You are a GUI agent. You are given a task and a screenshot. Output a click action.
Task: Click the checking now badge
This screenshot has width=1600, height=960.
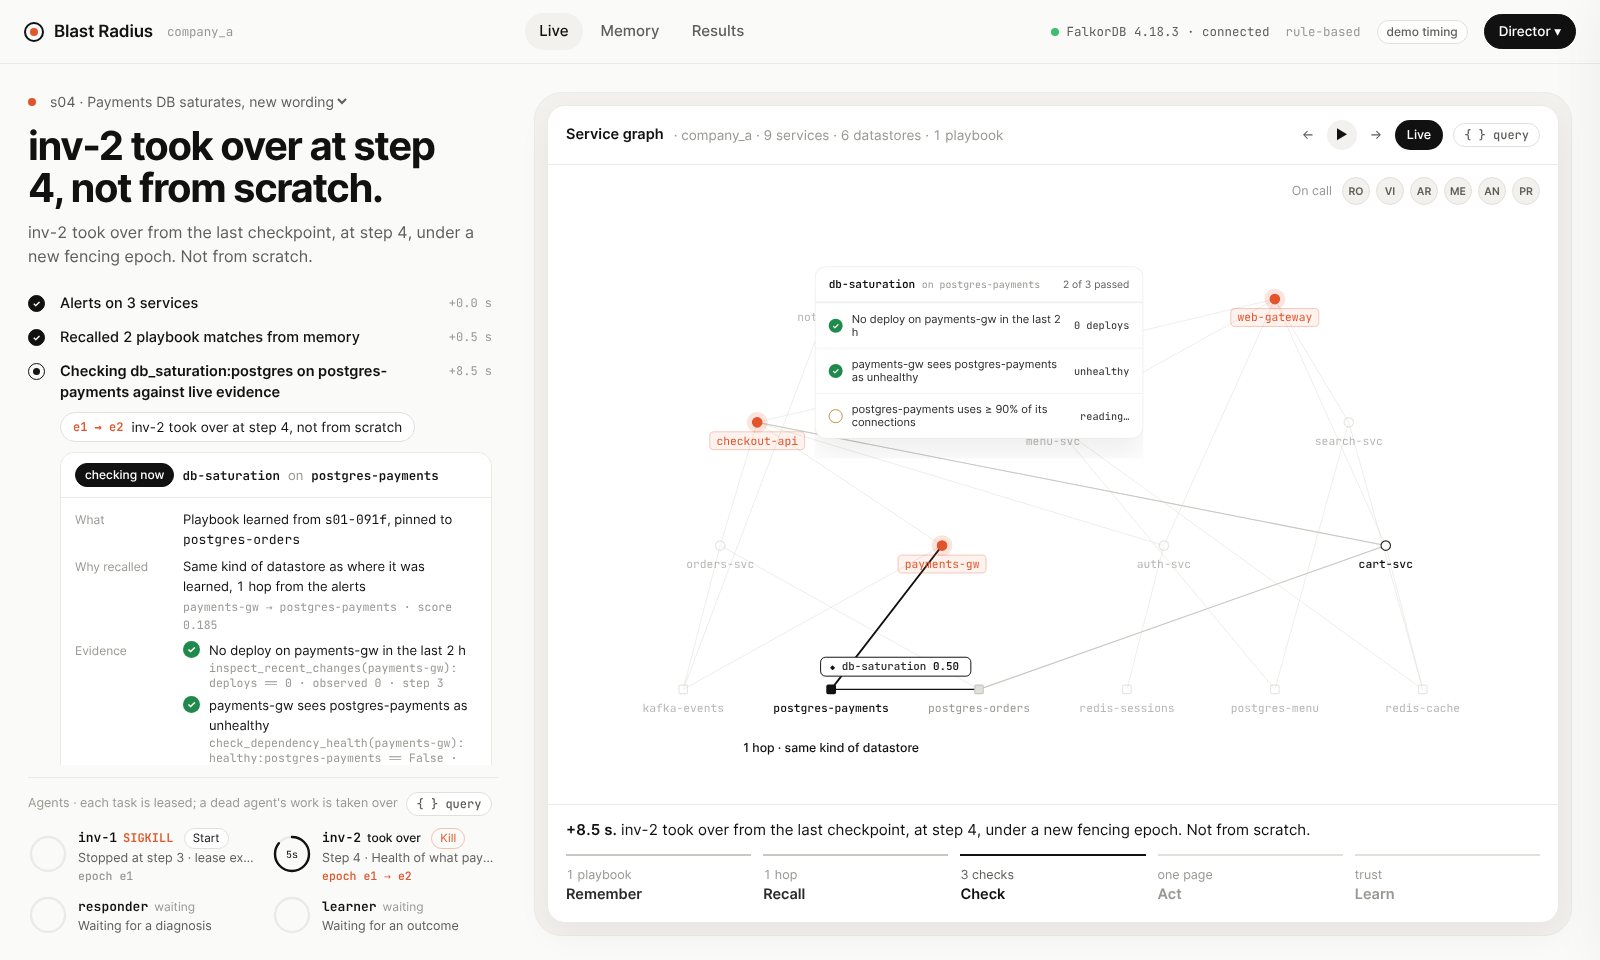[124, 475]
